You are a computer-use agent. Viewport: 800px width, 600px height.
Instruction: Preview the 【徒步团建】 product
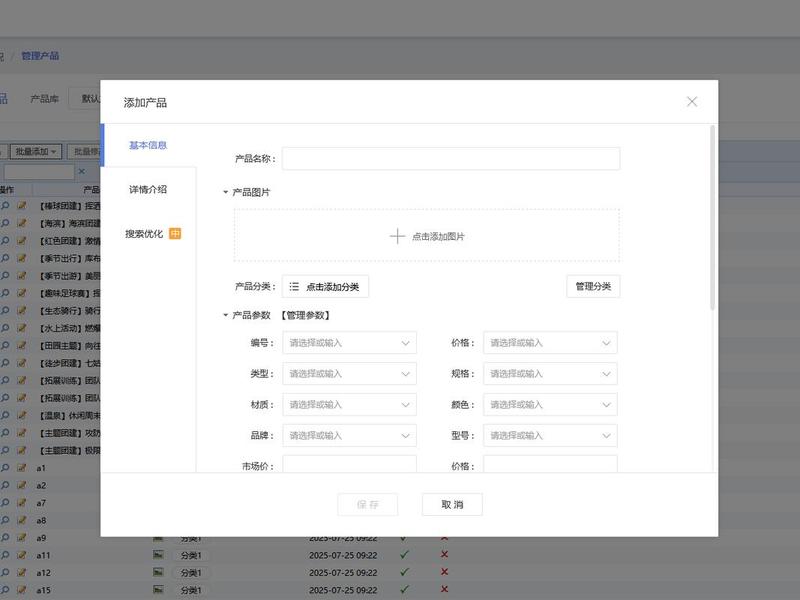click(5, 363)
